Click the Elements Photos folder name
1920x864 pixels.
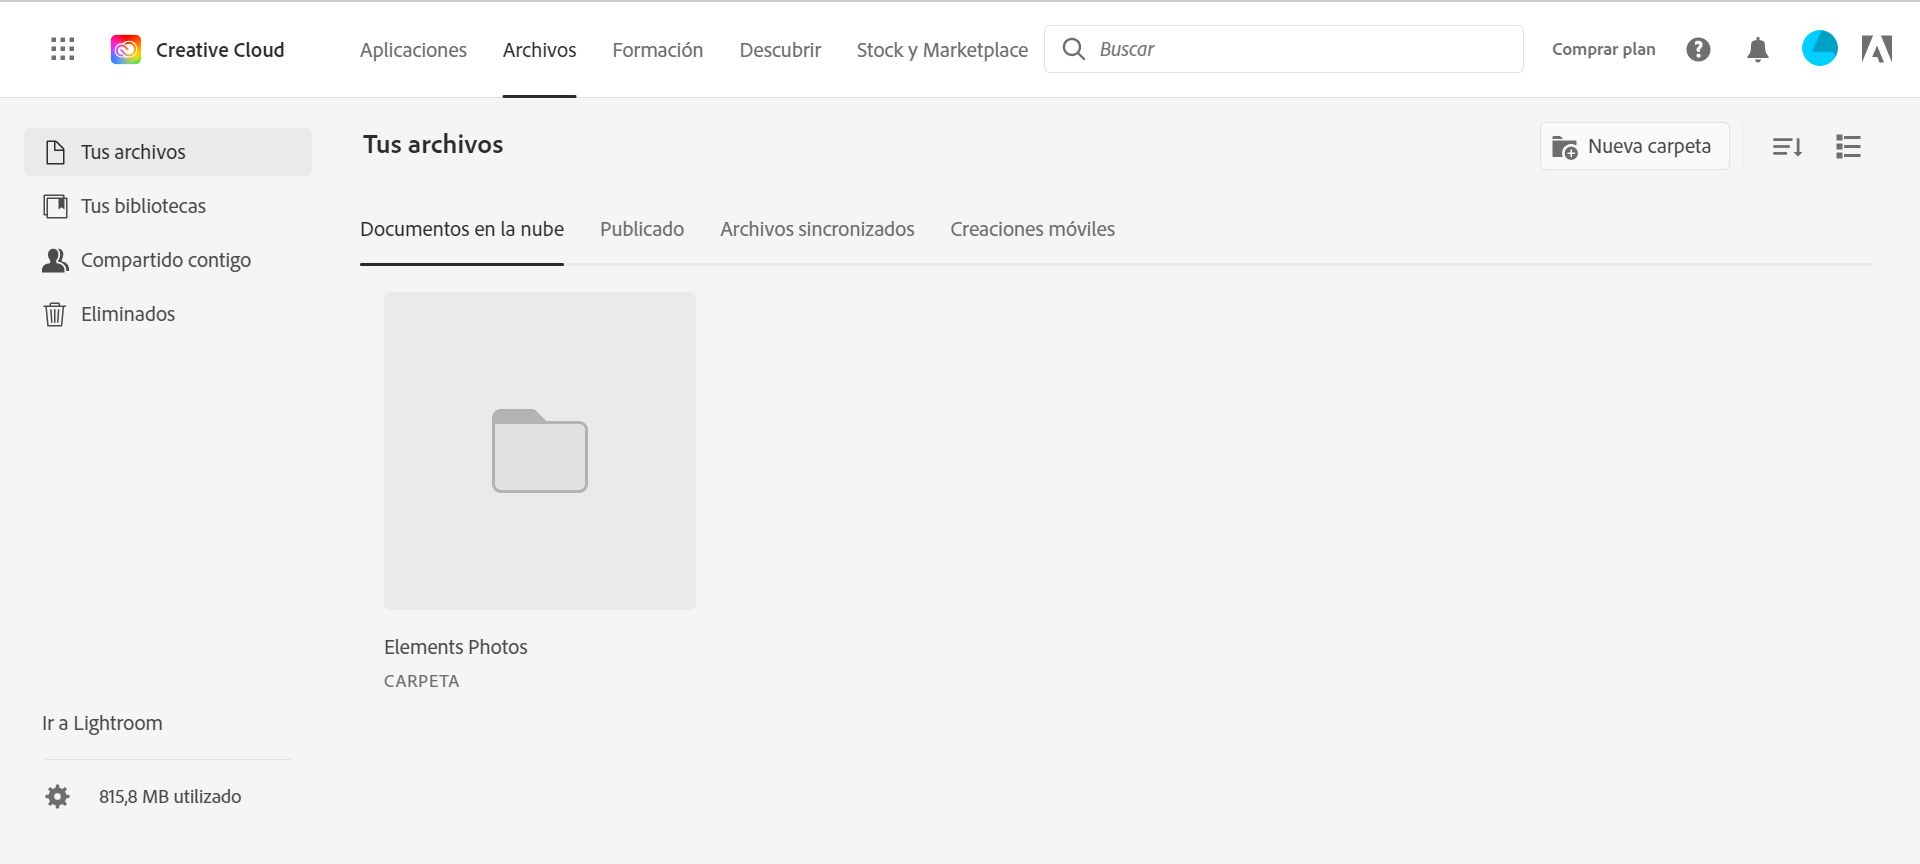click(456, 647)
